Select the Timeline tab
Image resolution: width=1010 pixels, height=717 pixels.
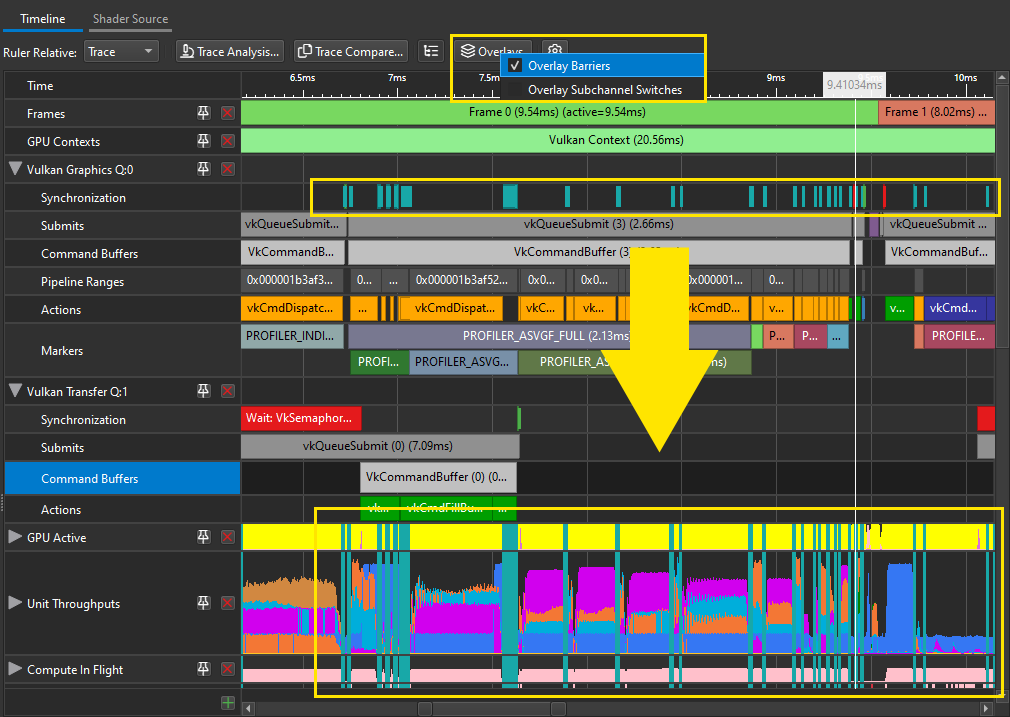[x=43, y=19]
